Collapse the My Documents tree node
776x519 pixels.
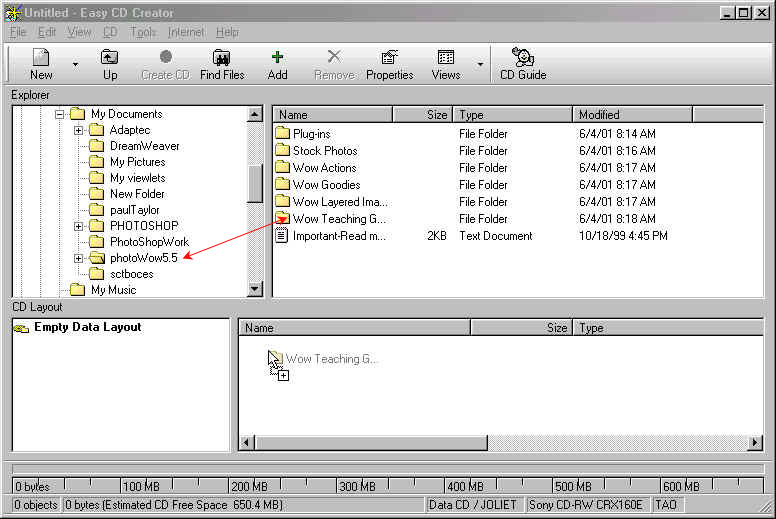point(59,114)
